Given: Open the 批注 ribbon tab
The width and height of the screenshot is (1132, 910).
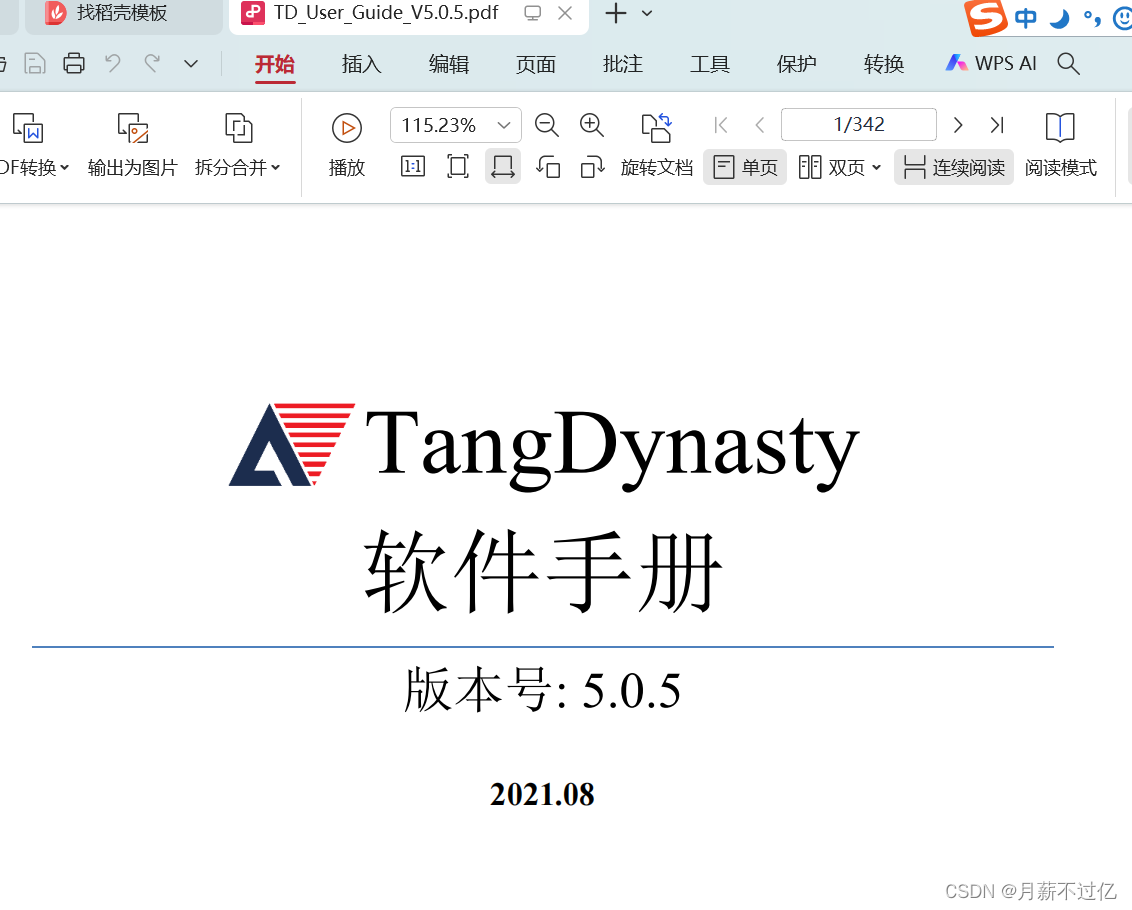Looking at the screenshot, I should [622, 64].
